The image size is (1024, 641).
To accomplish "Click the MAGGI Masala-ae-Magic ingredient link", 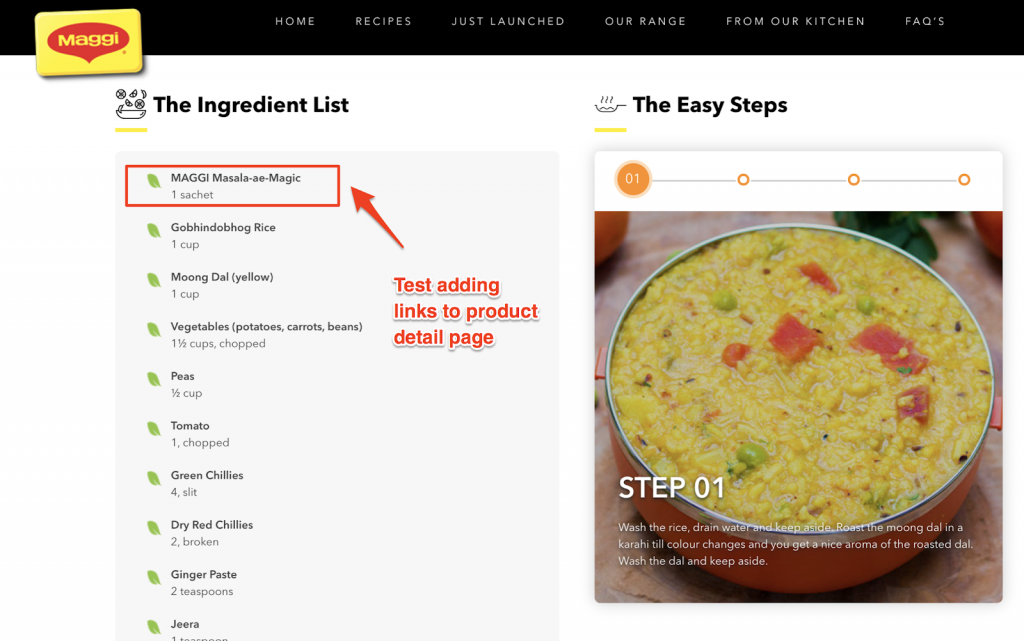I will point(236,178).
